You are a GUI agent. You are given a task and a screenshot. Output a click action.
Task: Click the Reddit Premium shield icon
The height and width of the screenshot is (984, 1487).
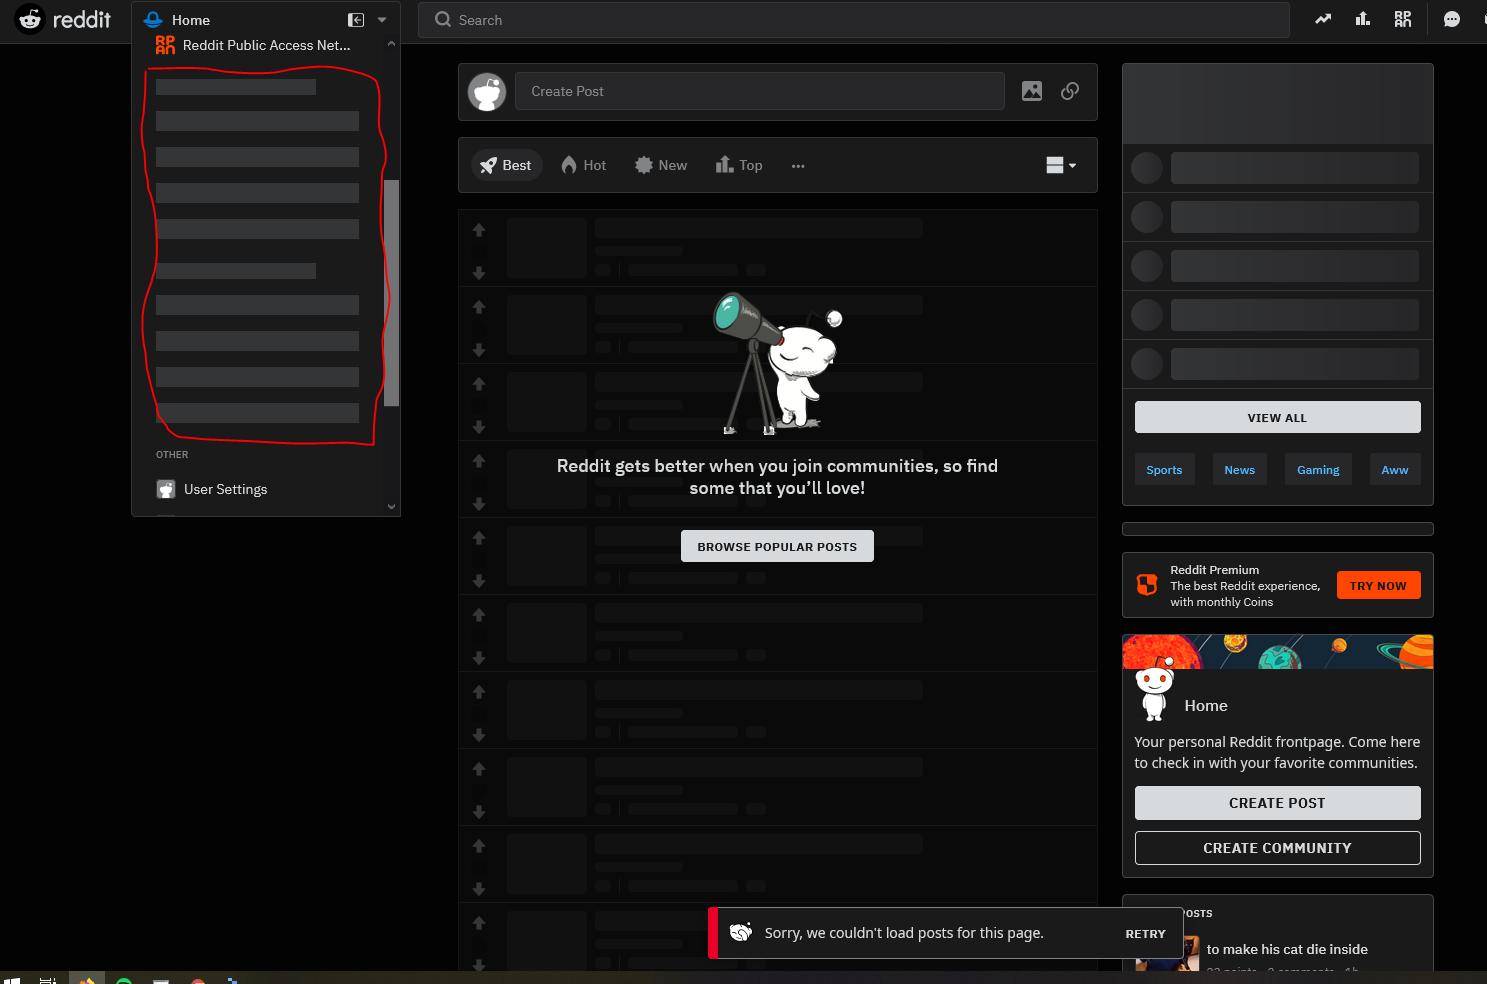click(x=1147, y=585)
